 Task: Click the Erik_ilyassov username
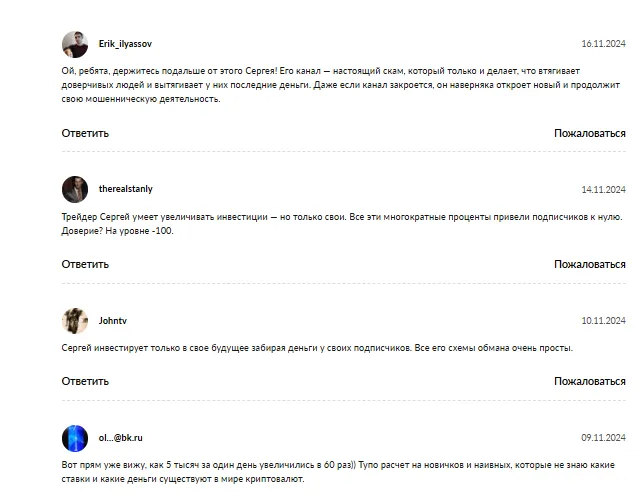click(125, 44)
